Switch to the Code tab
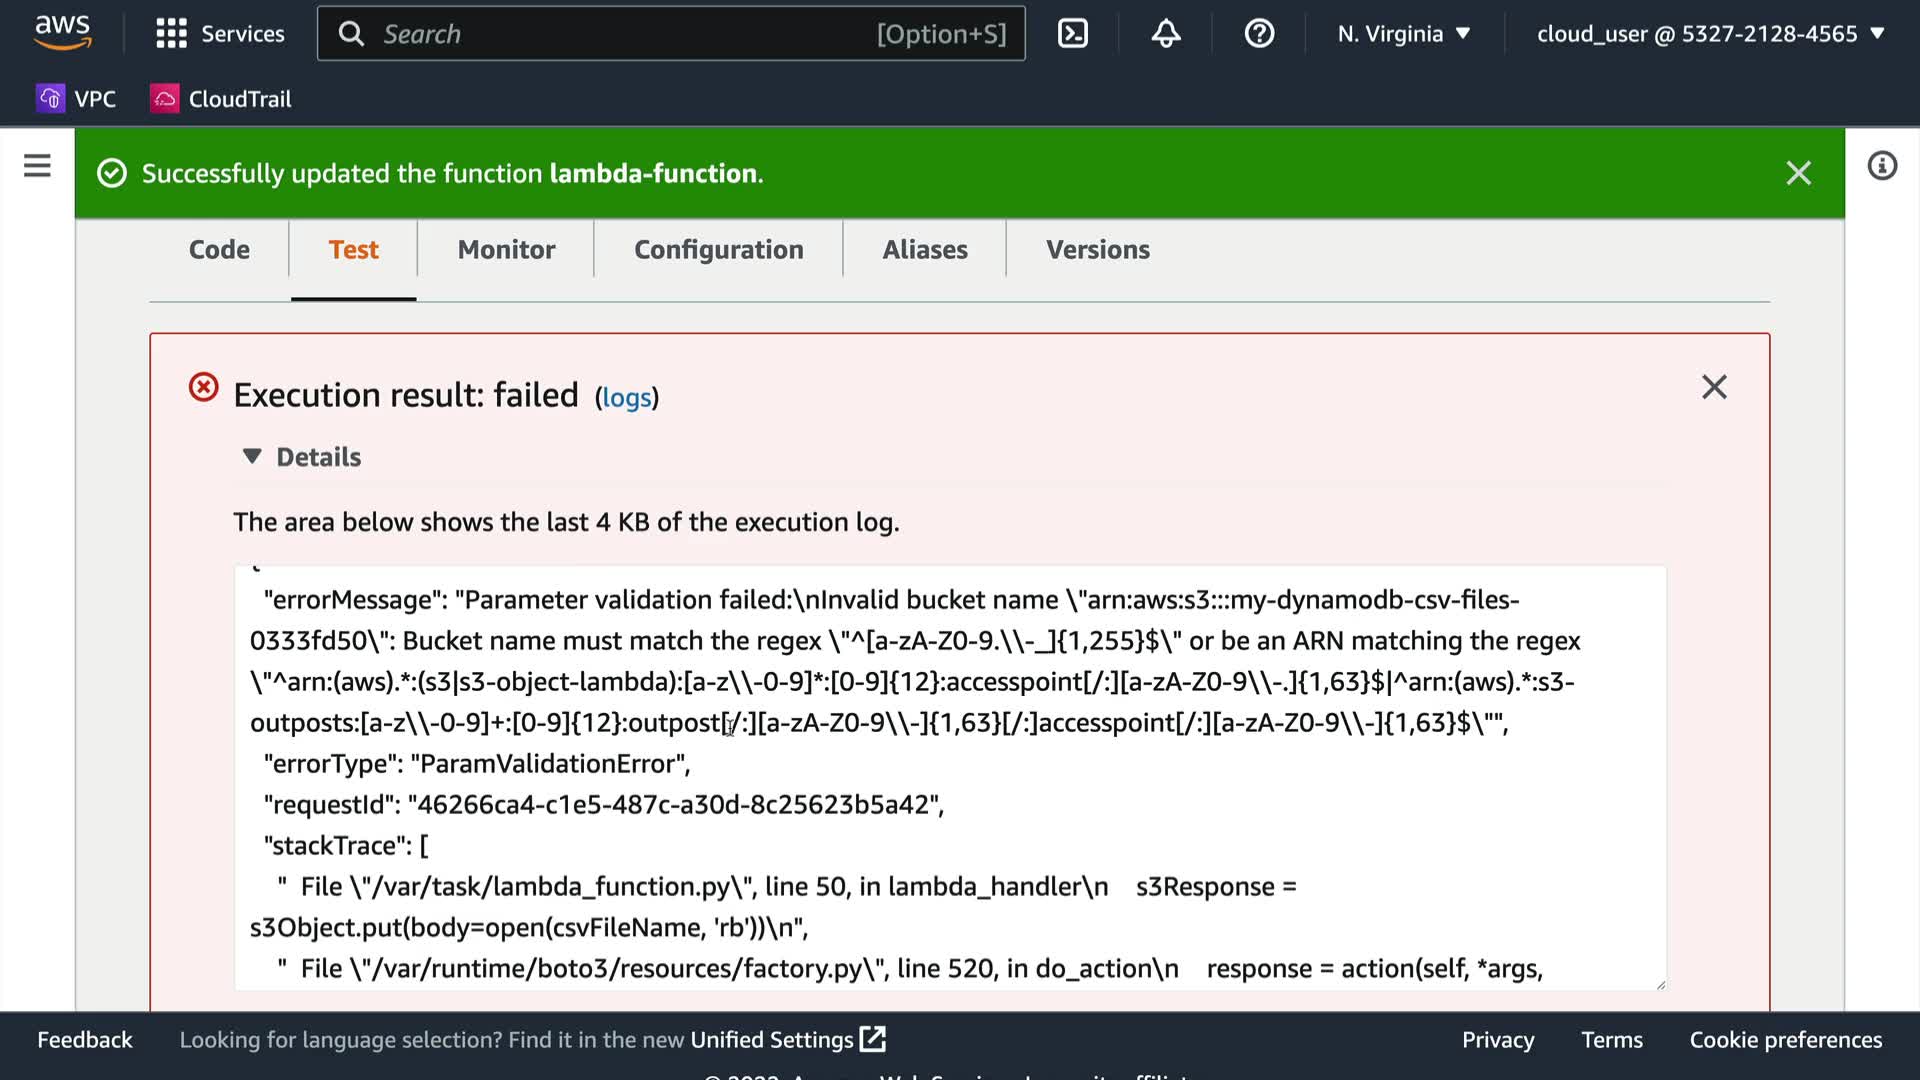 click(219, 250)
